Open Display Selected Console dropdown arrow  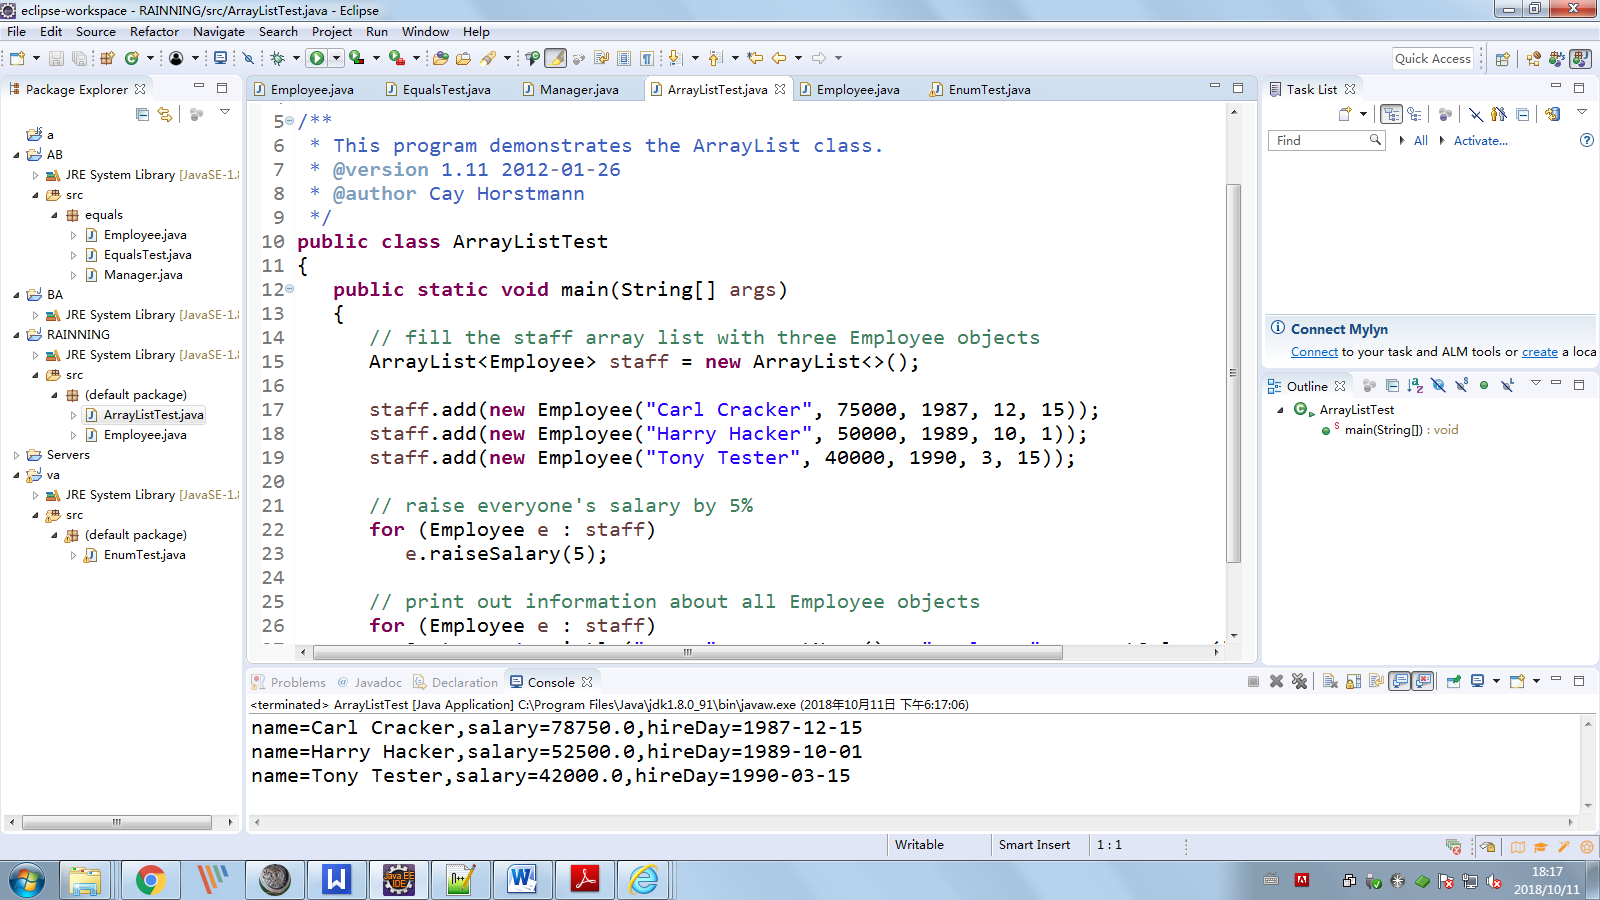(1496, 681)
